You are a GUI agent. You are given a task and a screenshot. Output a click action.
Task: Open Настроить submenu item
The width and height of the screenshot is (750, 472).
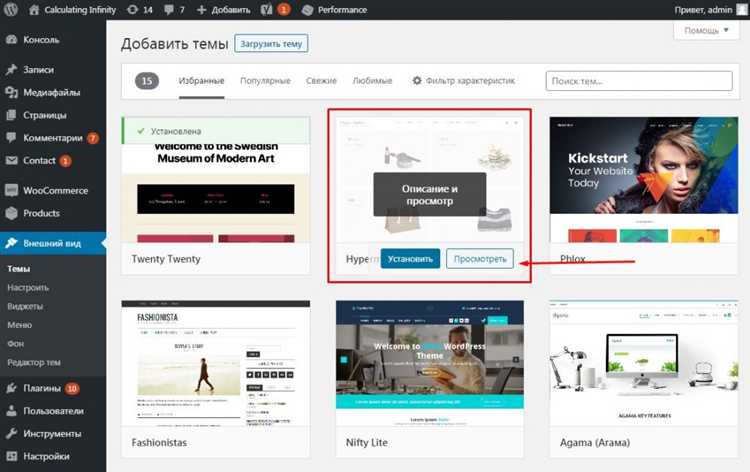pyautogui.click(x=28, y=287)
